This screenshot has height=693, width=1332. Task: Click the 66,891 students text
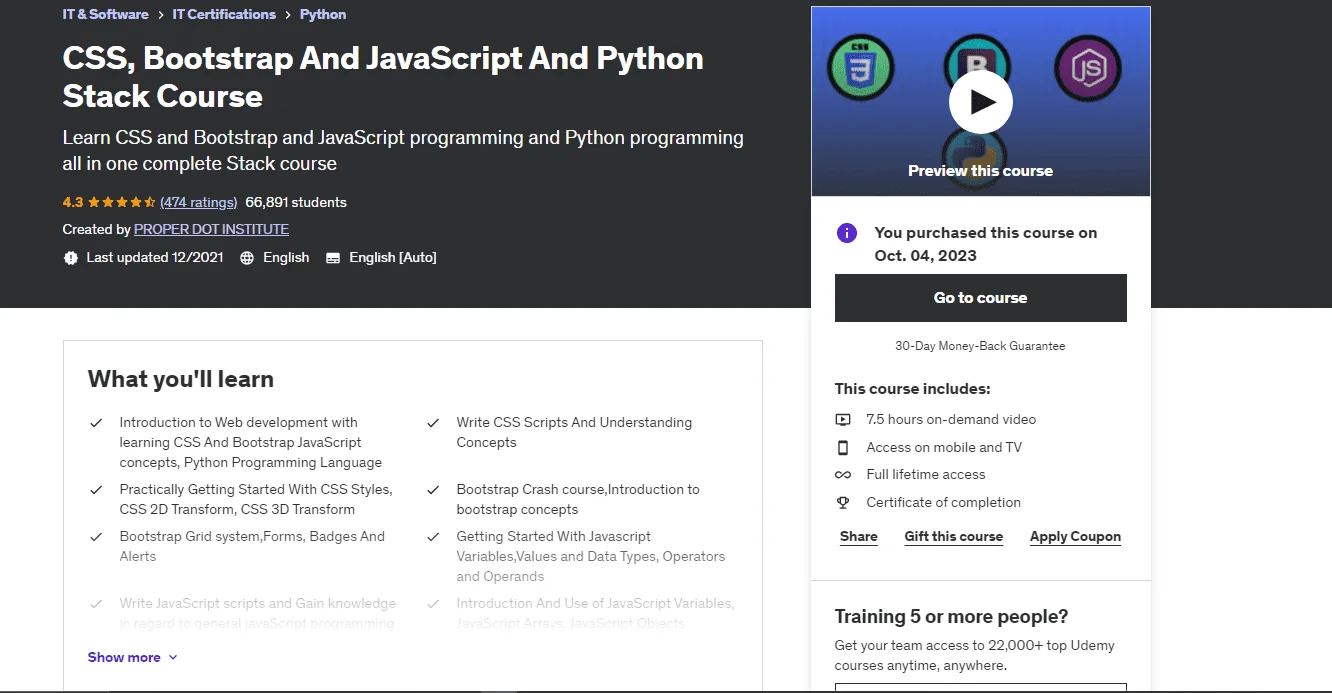pyautogui.click(x=296, y=202)
